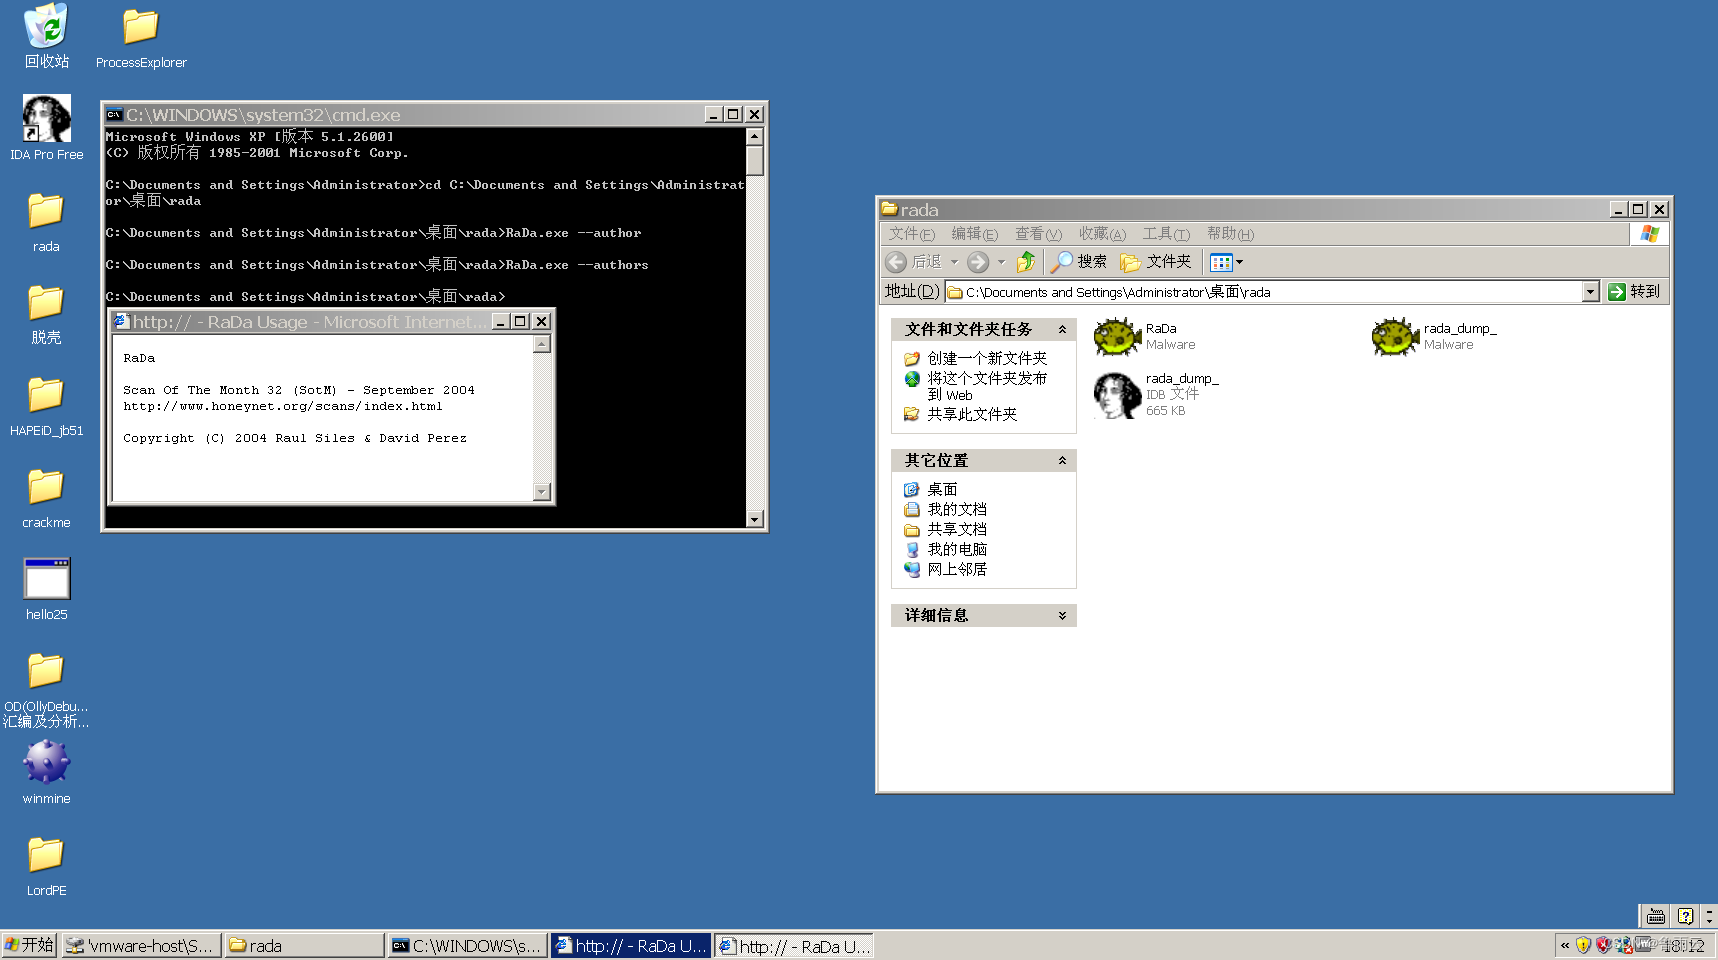
Task: Expand hidden tray icons chevron
Action: [x=1565, y=945]
